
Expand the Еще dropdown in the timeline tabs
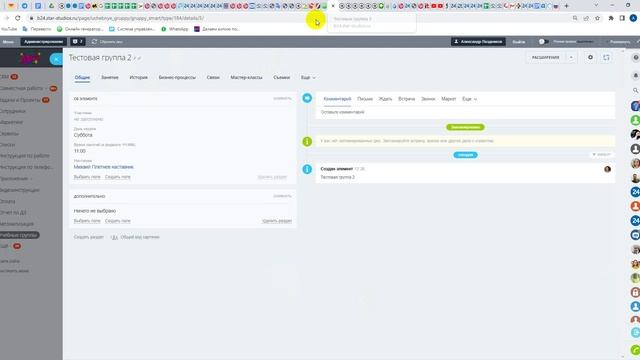[469, 99]
